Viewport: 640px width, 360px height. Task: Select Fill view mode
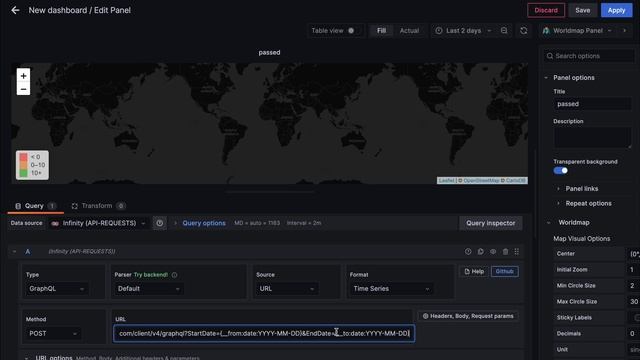click(x=381, y=31)
